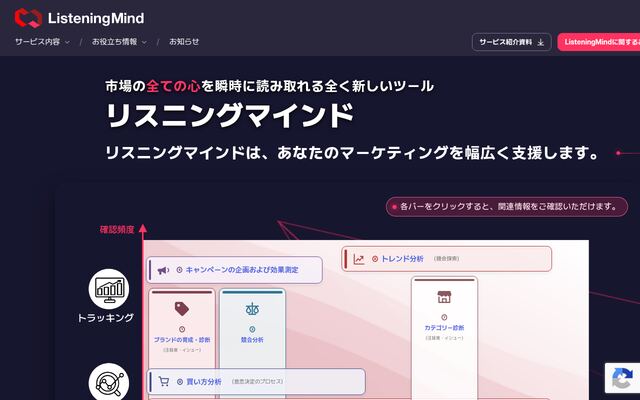Open the トレンド分析 bar
Screen dimensions: 640x400
447,259
